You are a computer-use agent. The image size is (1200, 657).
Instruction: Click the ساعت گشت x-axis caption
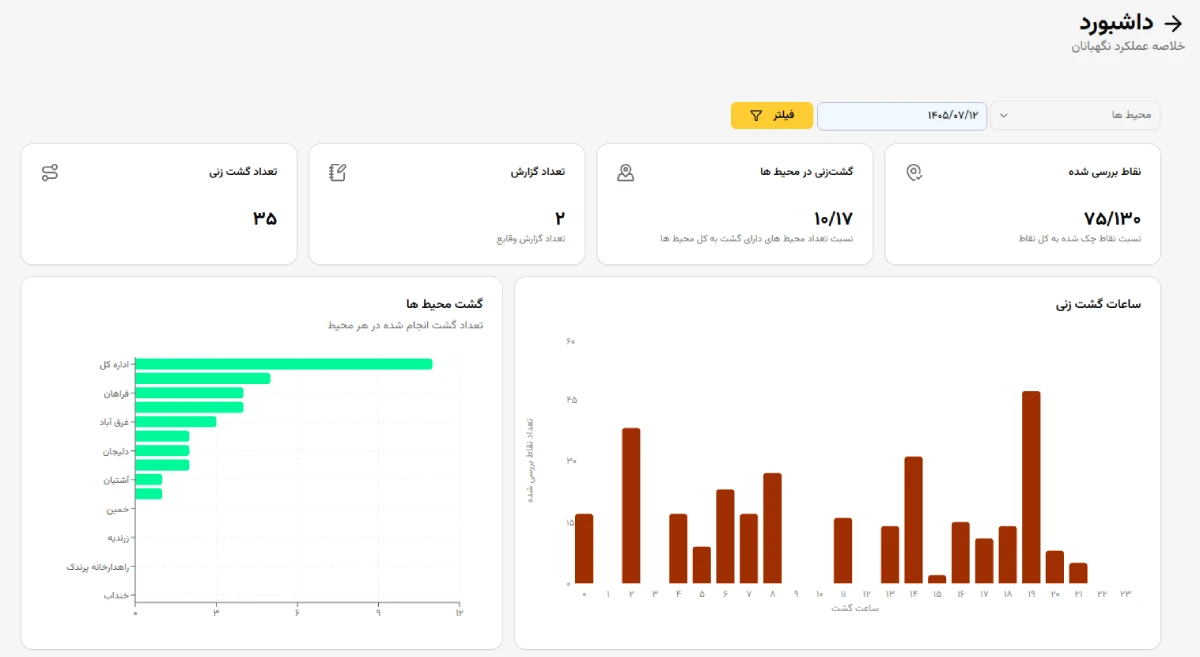pos(855,608)
